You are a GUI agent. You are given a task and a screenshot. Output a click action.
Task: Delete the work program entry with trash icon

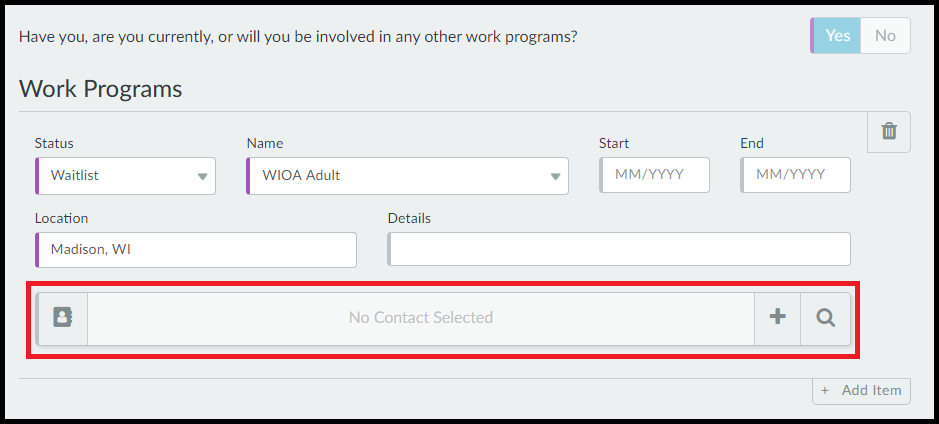tap(888, 132)
